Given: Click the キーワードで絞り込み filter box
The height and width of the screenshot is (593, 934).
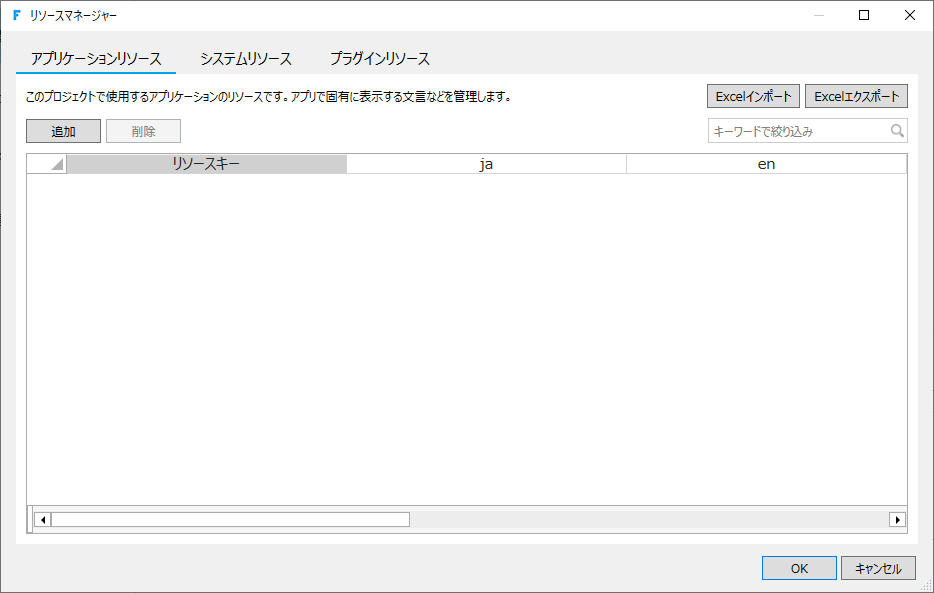Looking at the screenshot, I should 790,130.
